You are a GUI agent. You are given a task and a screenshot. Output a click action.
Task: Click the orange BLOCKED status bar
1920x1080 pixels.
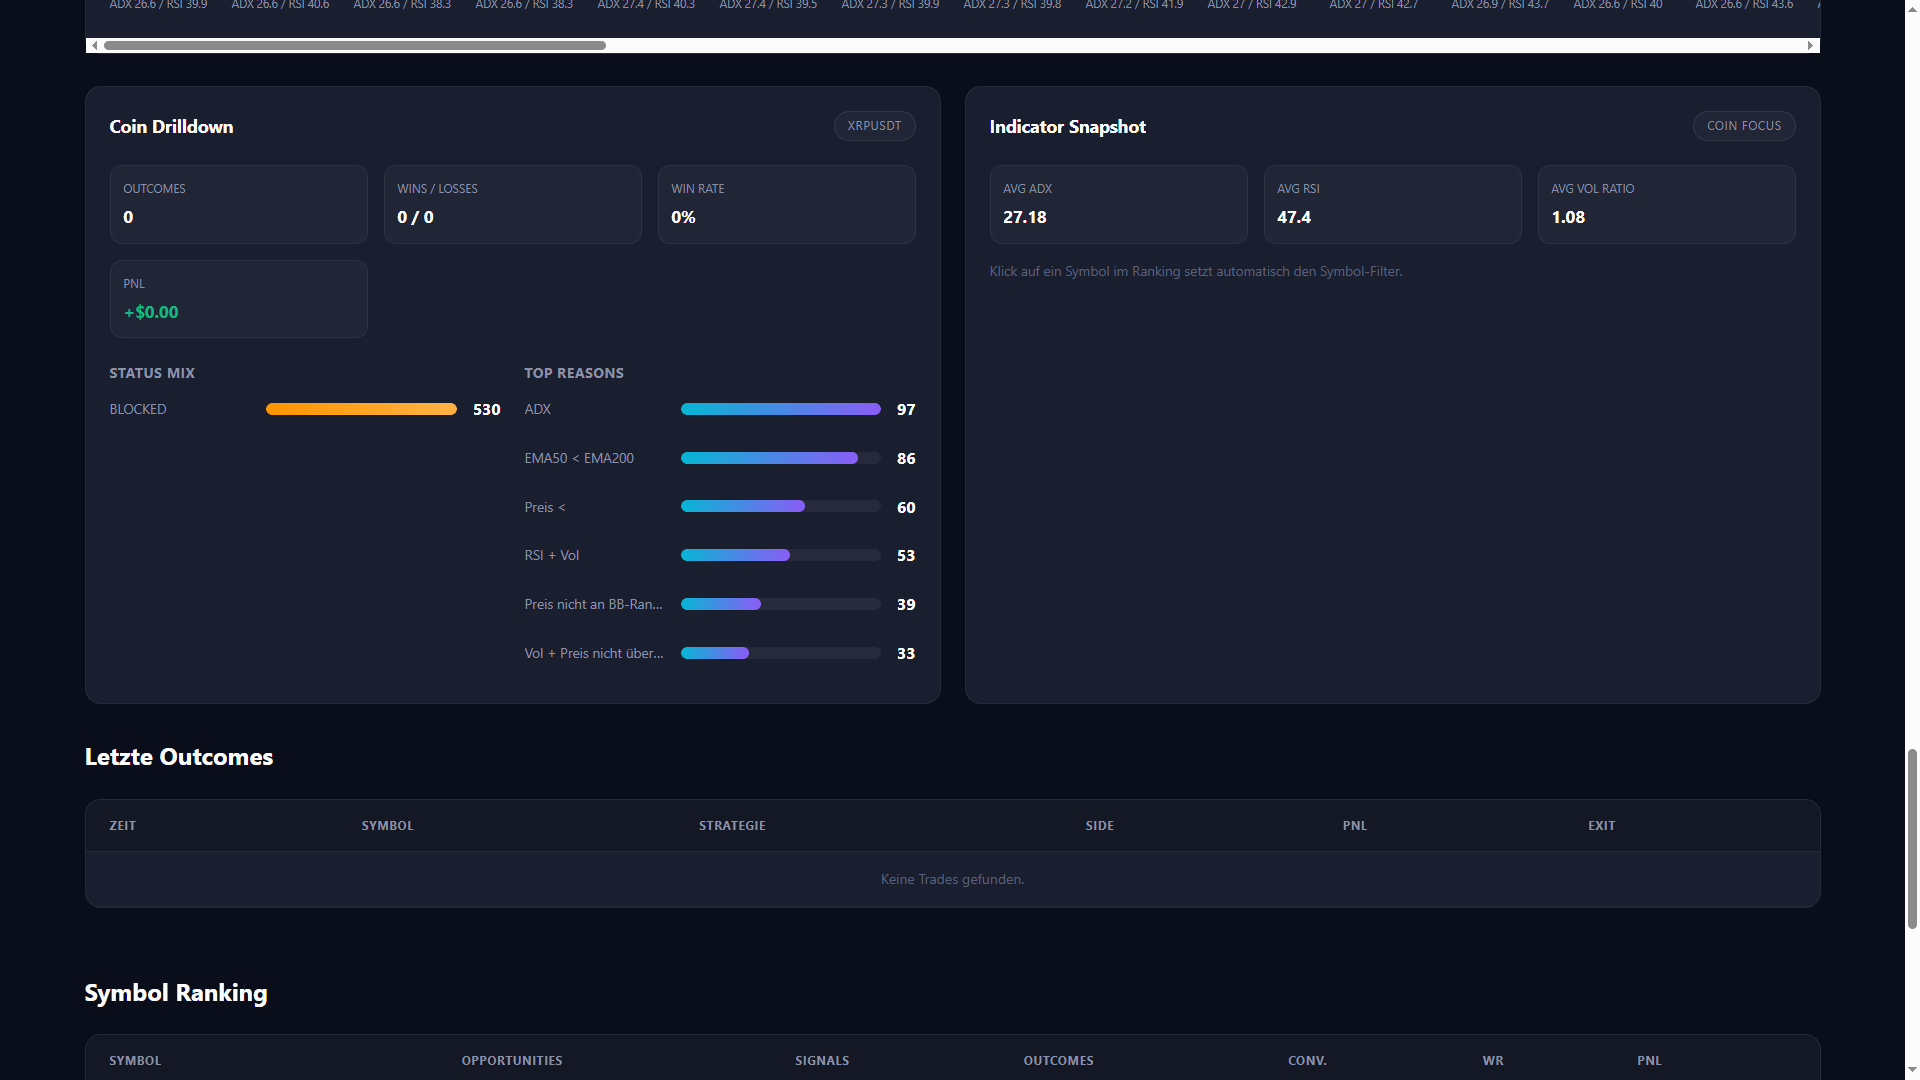pyautogui.click(x=361, y=409)
